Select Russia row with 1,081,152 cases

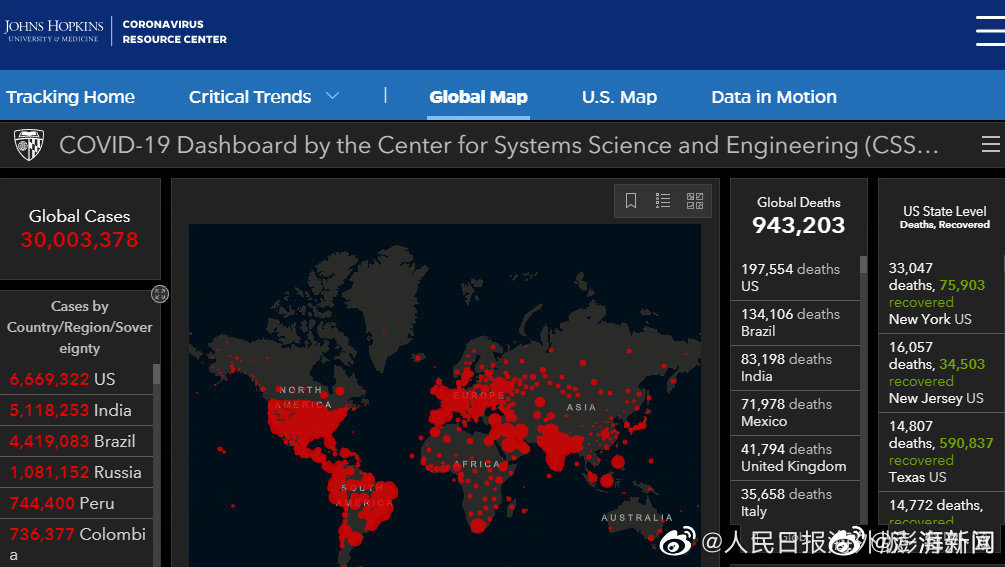click(x=76, y=472)
